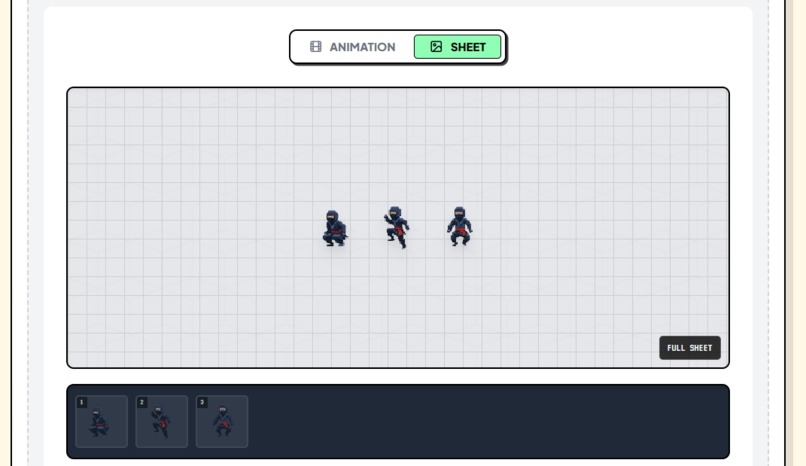Image resolution: width=806 pixels, height=466 pixels.
Task: Select frame 1 thumbnail
Action: 101,421
